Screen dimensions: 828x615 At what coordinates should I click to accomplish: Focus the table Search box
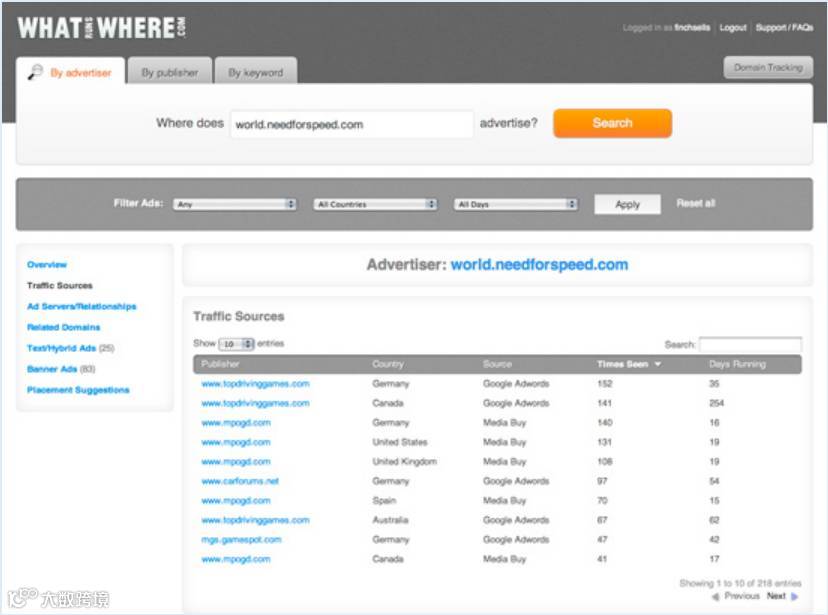(x=750, y=344)
